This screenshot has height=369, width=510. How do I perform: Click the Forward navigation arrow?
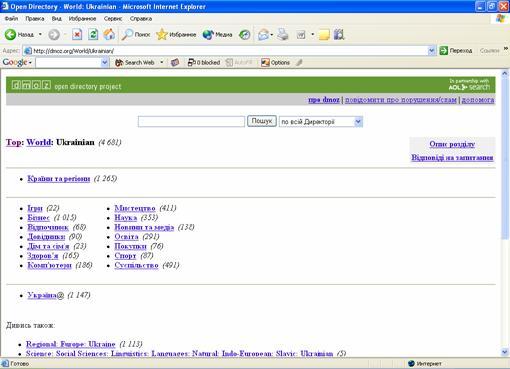coord(54,34)
